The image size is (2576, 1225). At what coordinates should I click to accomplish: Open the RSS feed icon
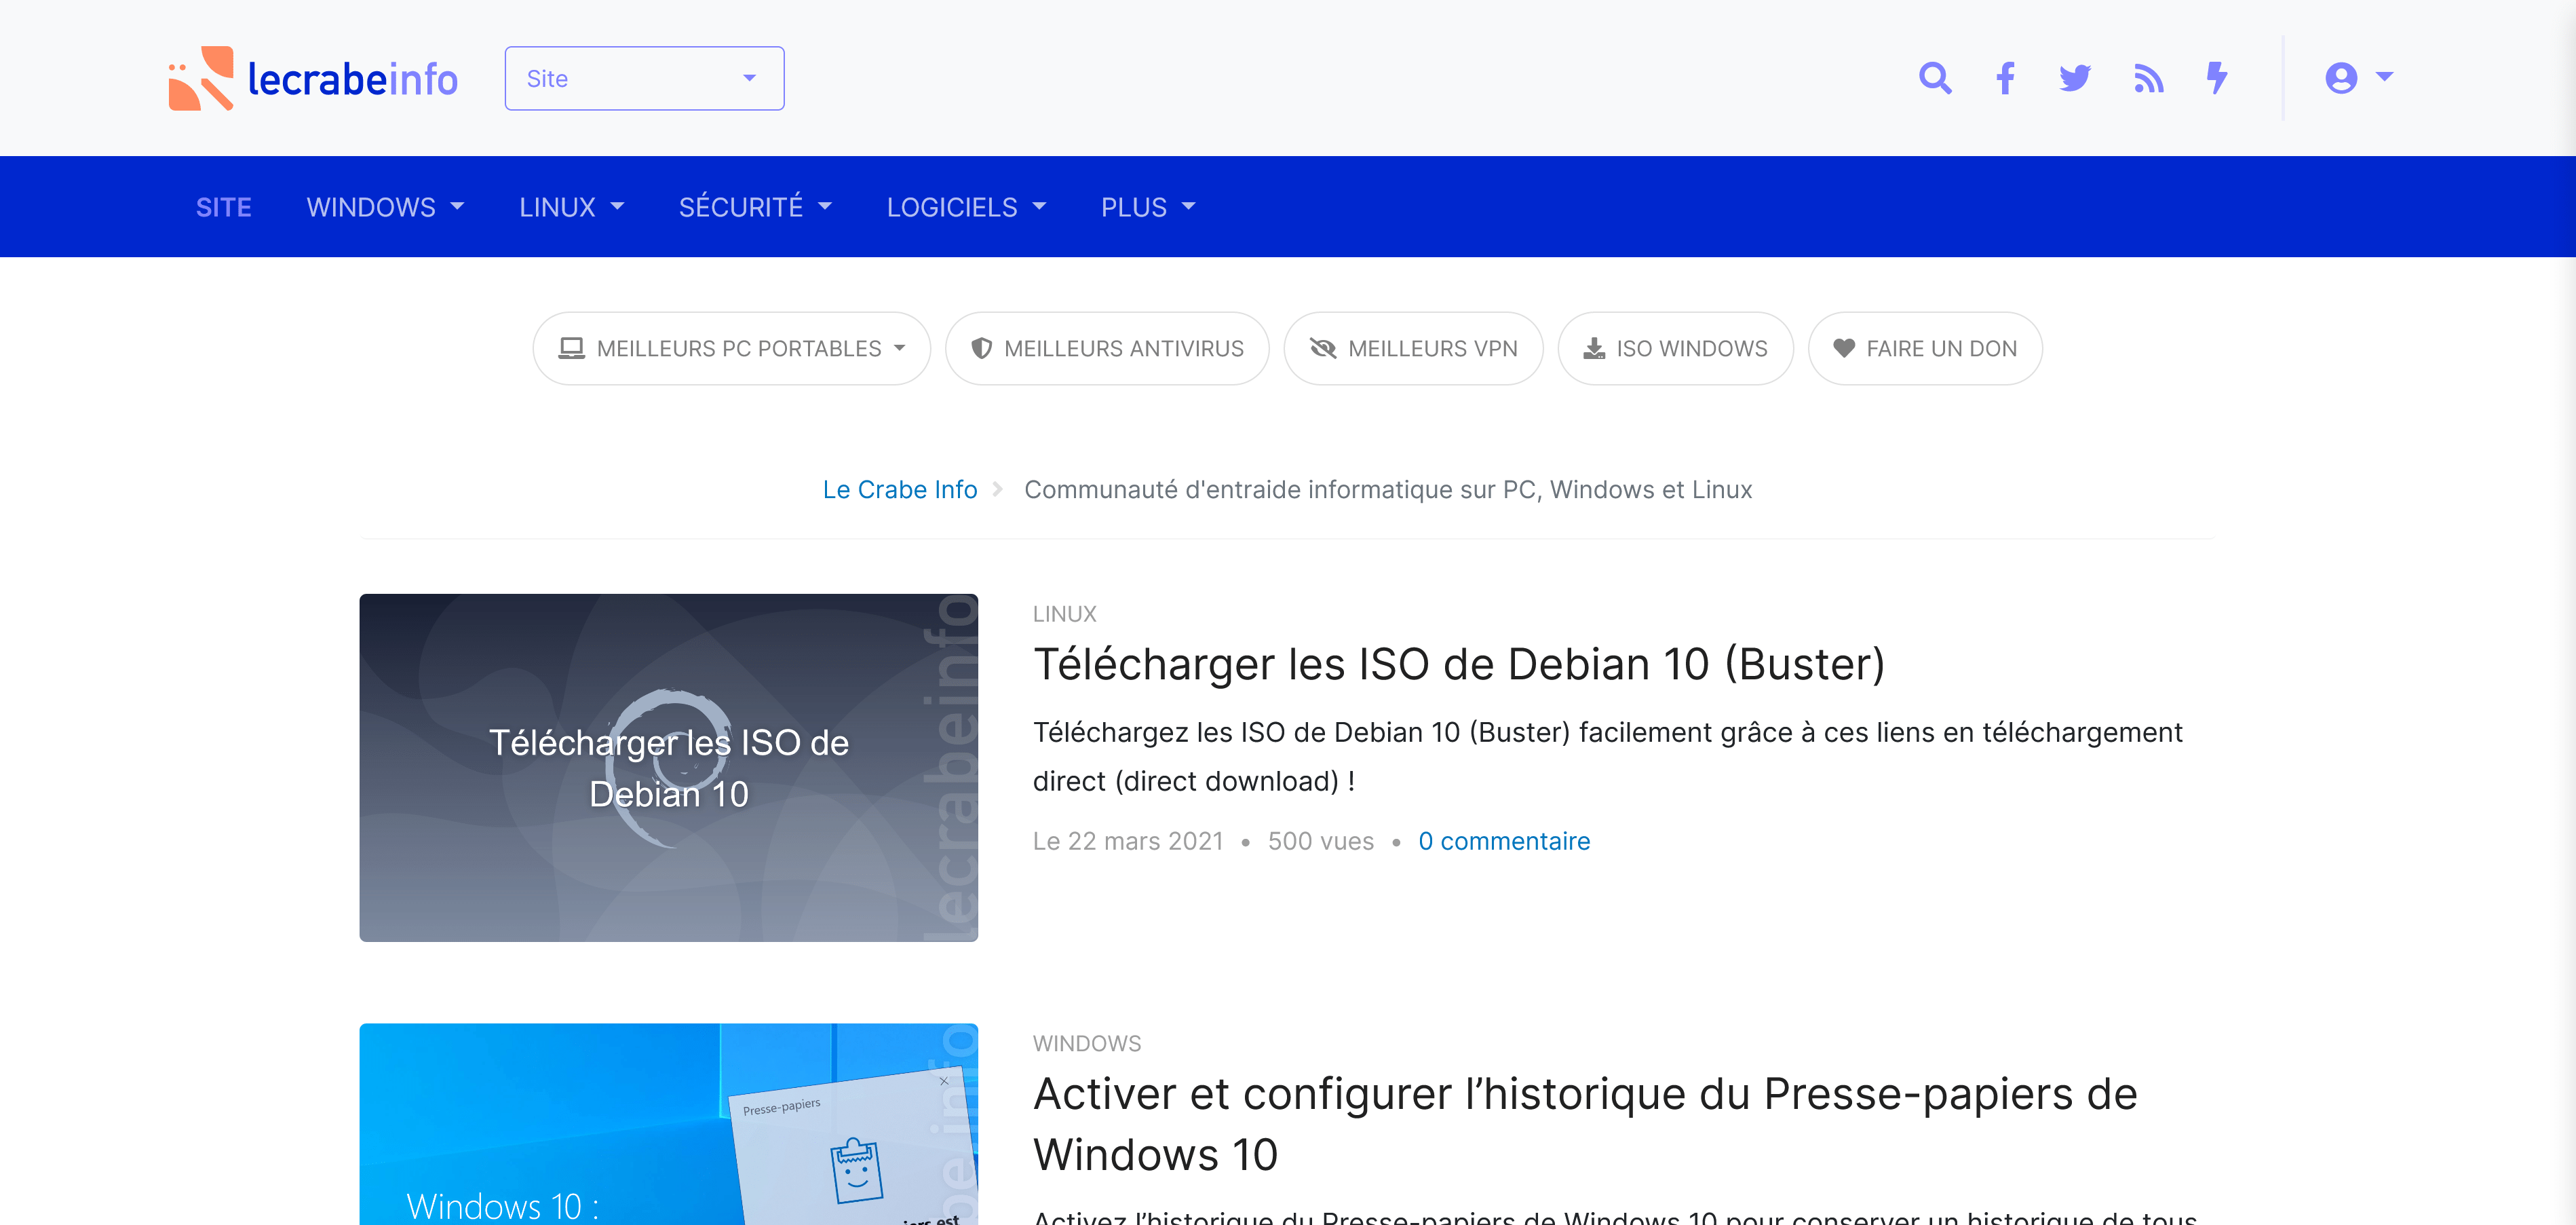tap(2148, 78)
